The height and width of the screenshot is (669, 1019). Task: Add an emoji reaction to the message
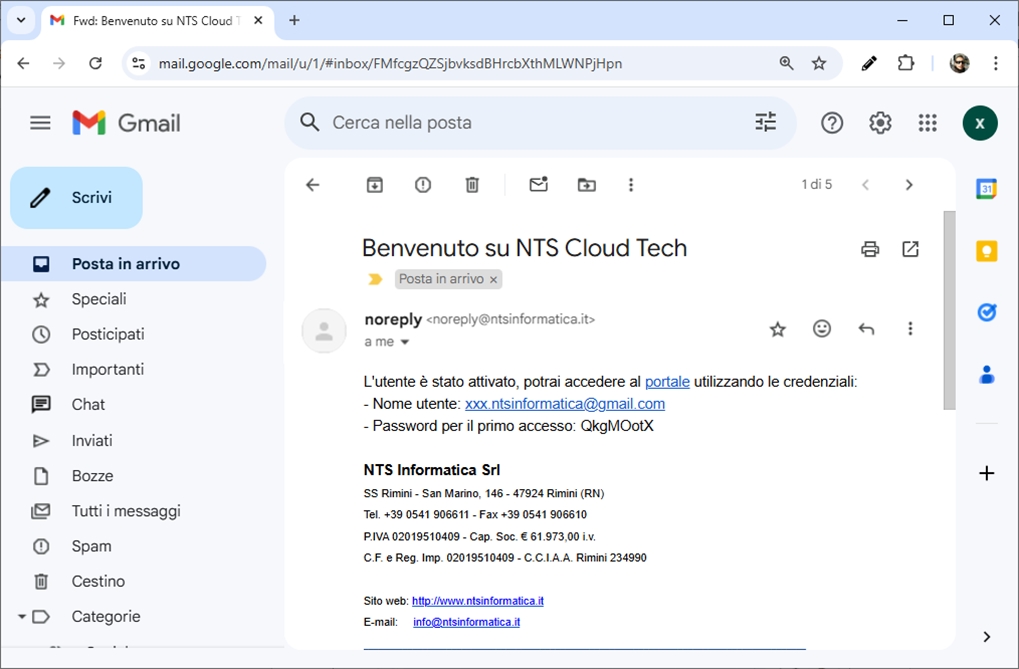[822, 329]
